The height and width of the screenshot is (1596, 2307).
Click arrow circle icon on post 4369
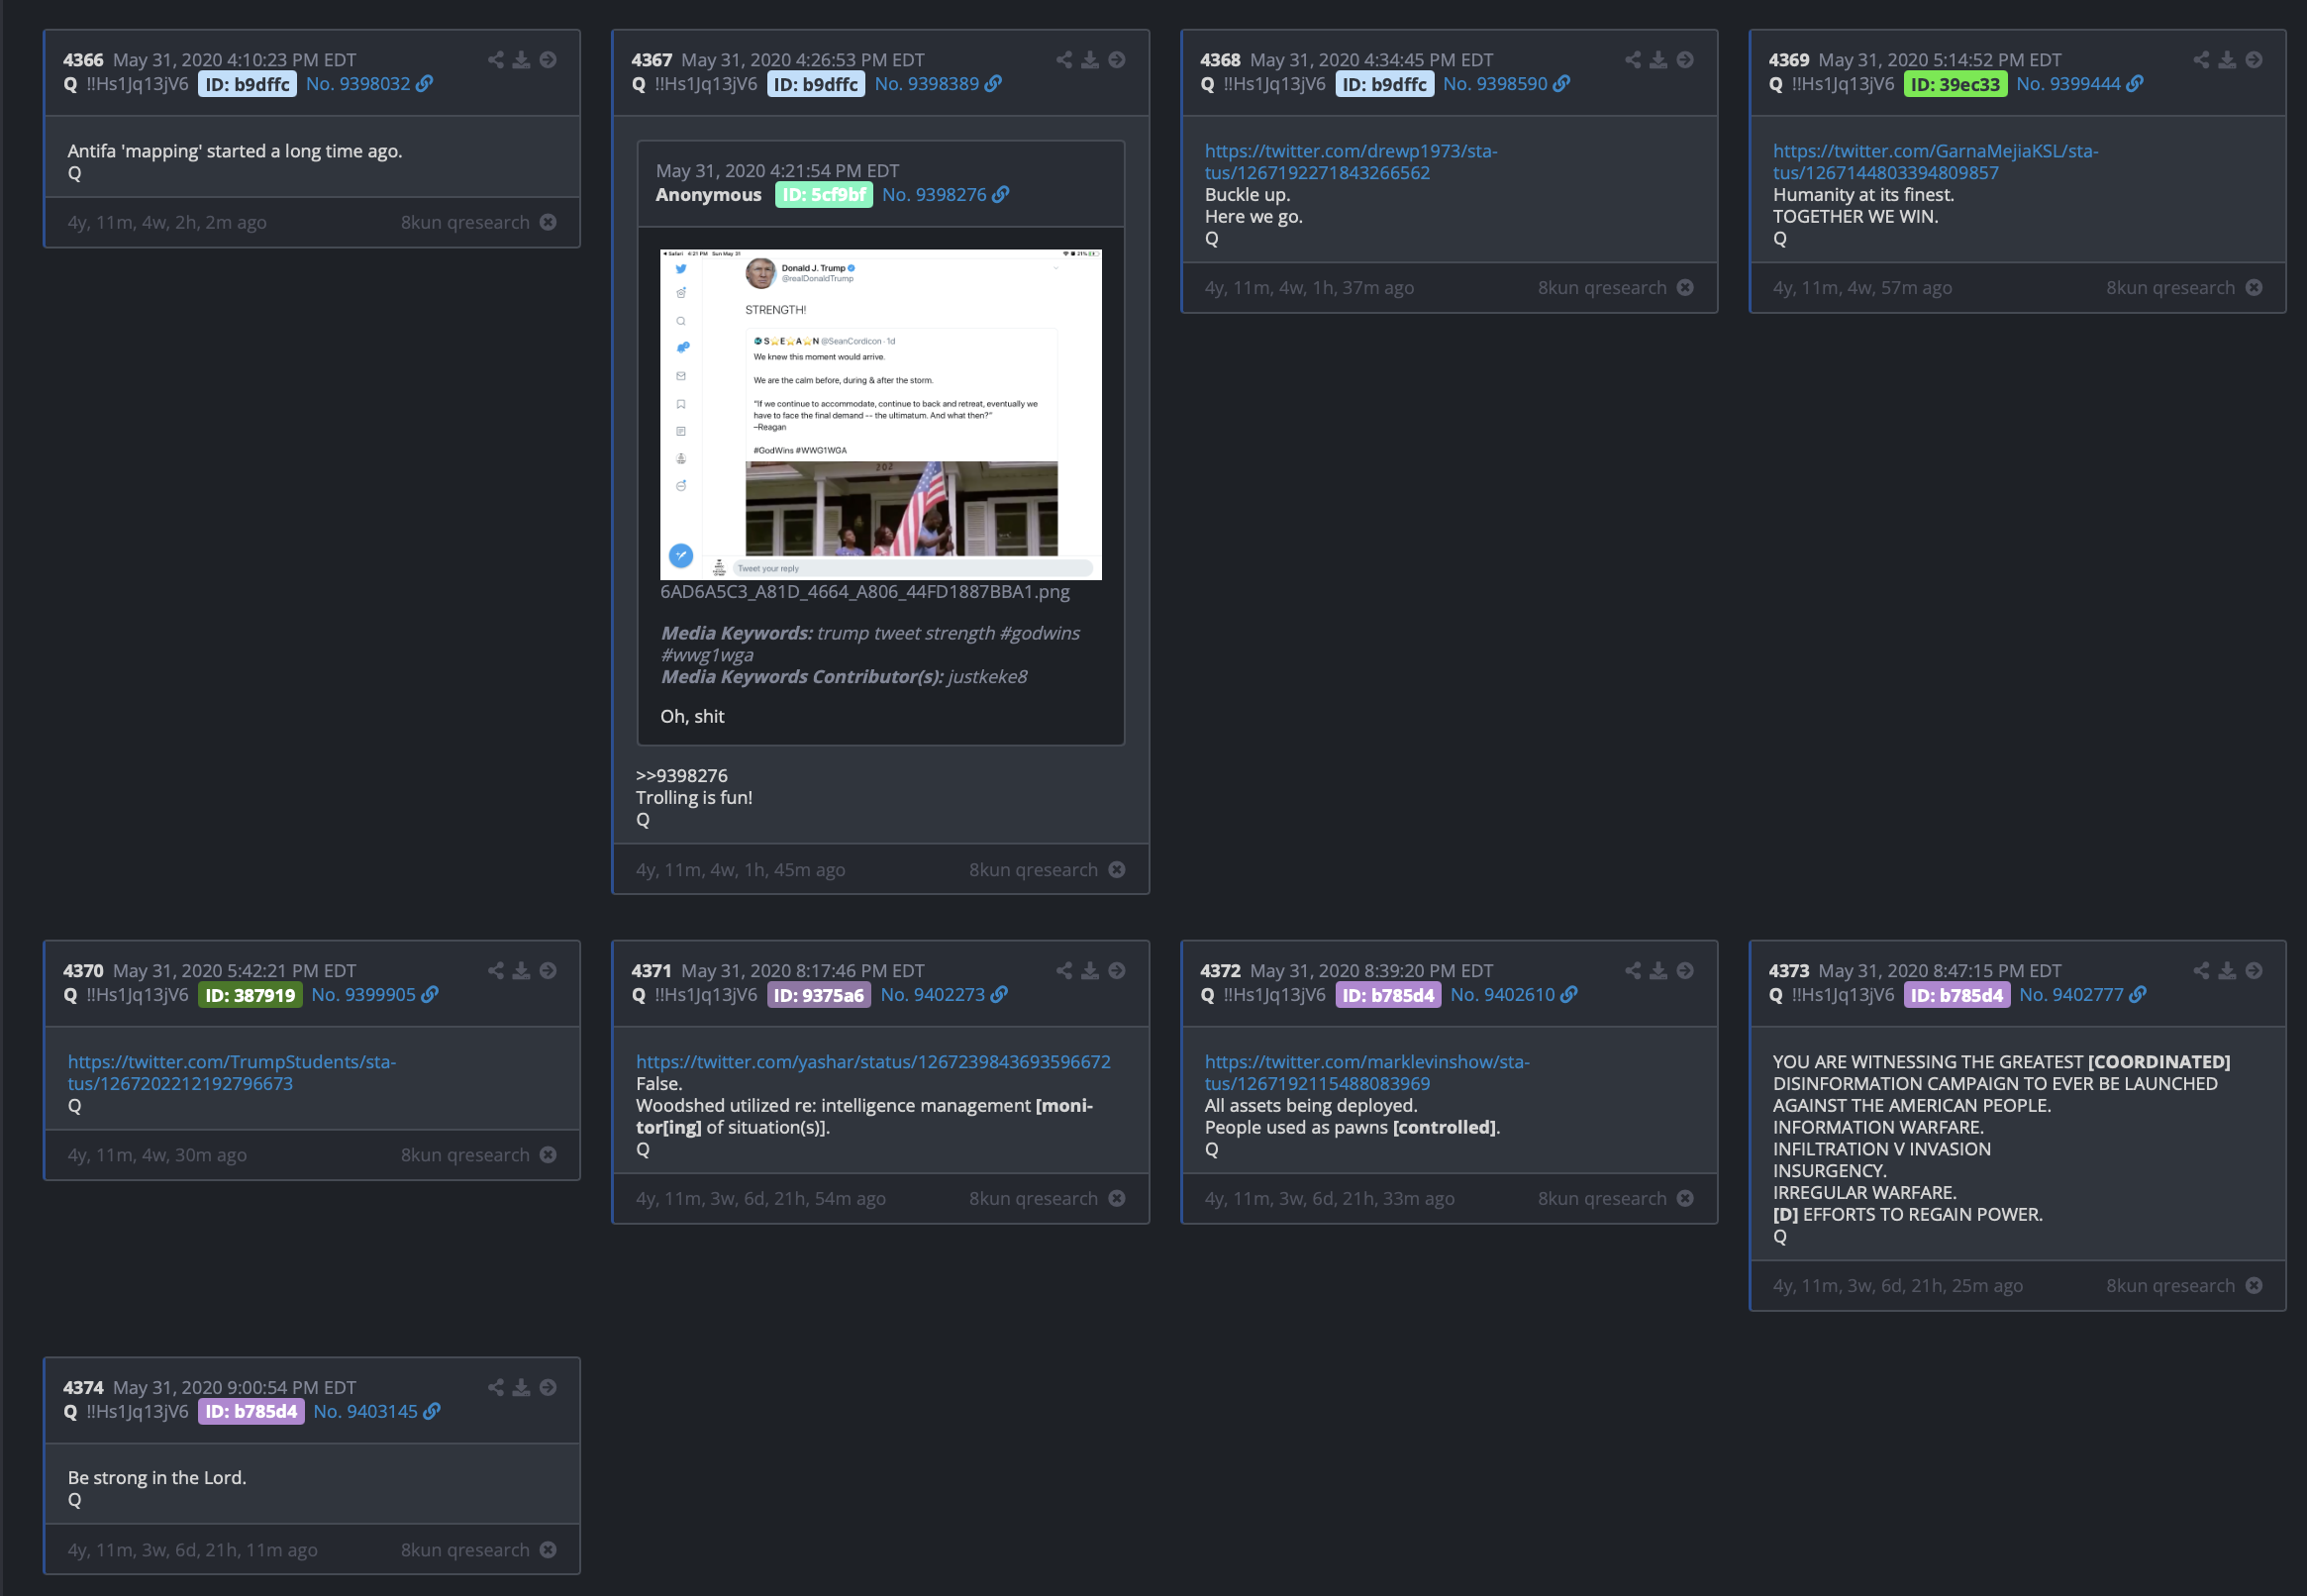coord(2254,60)
